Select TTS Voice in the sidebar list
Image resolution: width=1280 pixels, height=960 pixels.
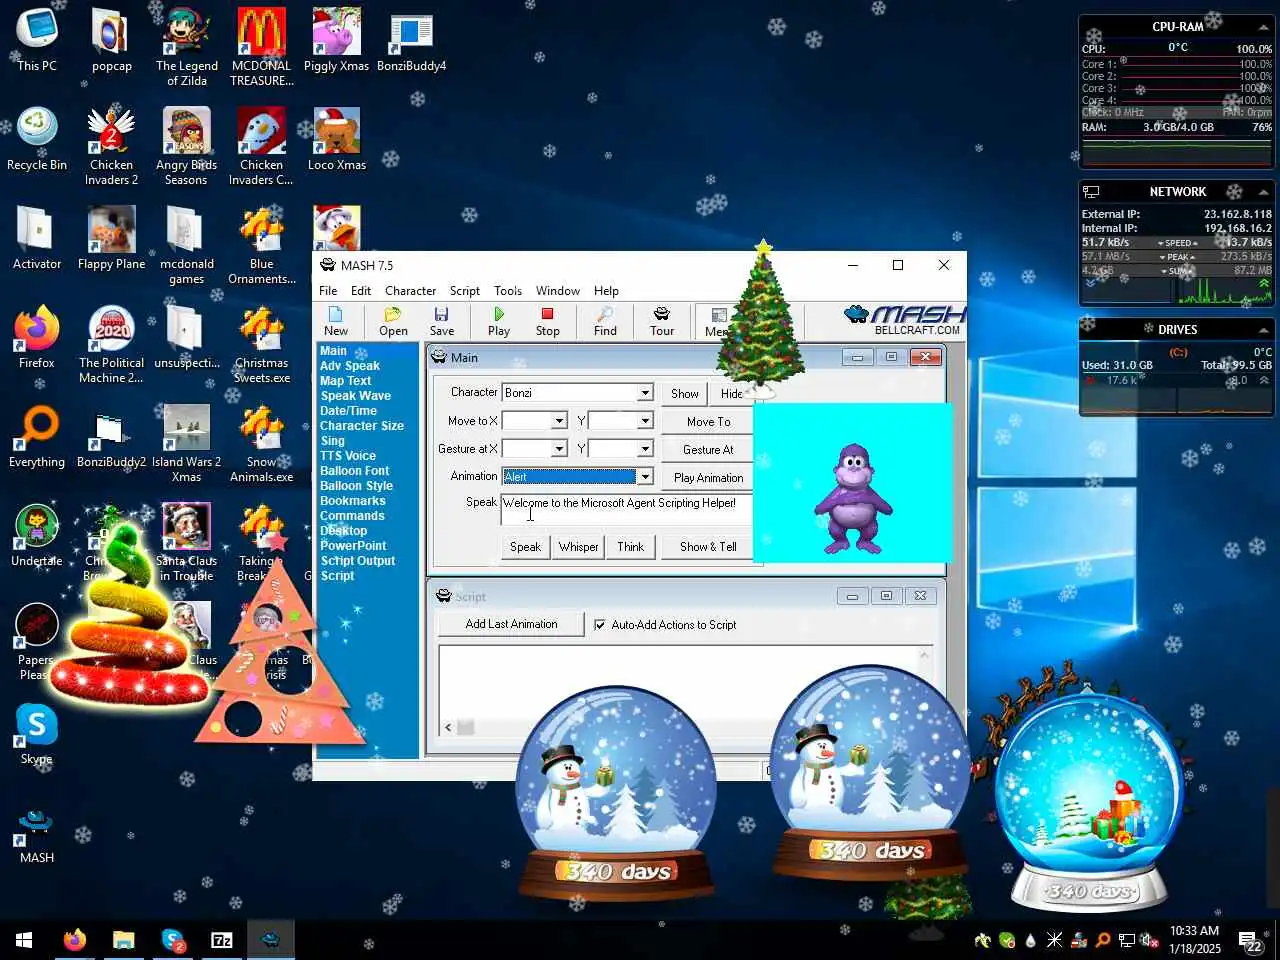(348, 456)
